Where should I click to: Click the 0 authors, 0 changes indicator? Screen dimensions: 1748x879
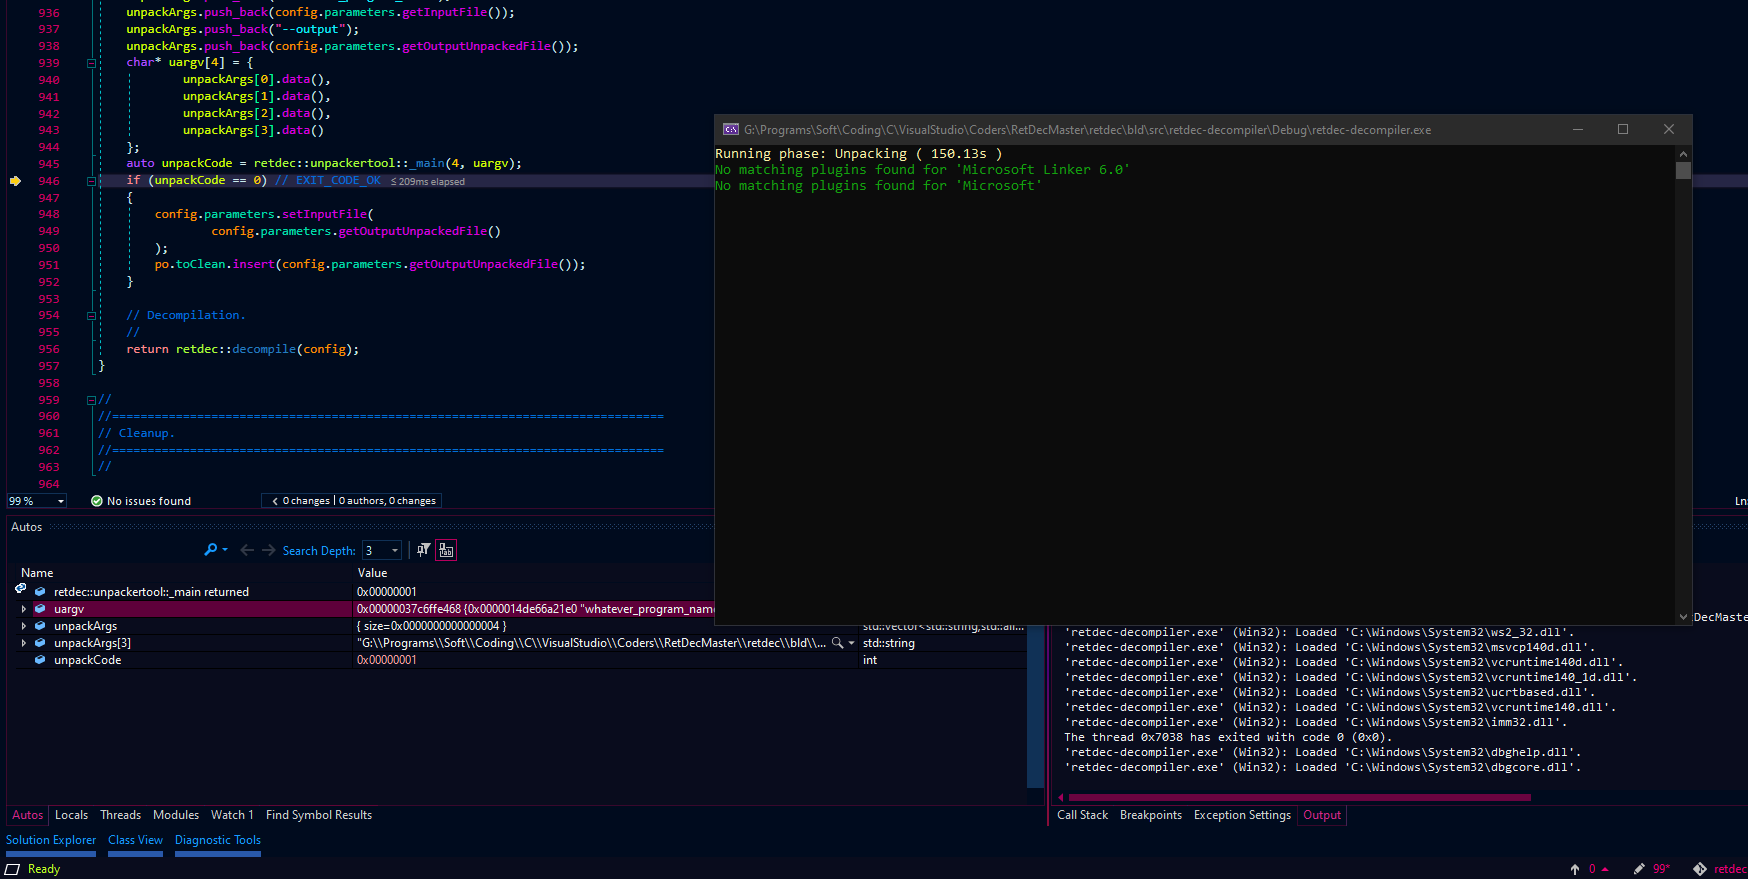[387, 501]
